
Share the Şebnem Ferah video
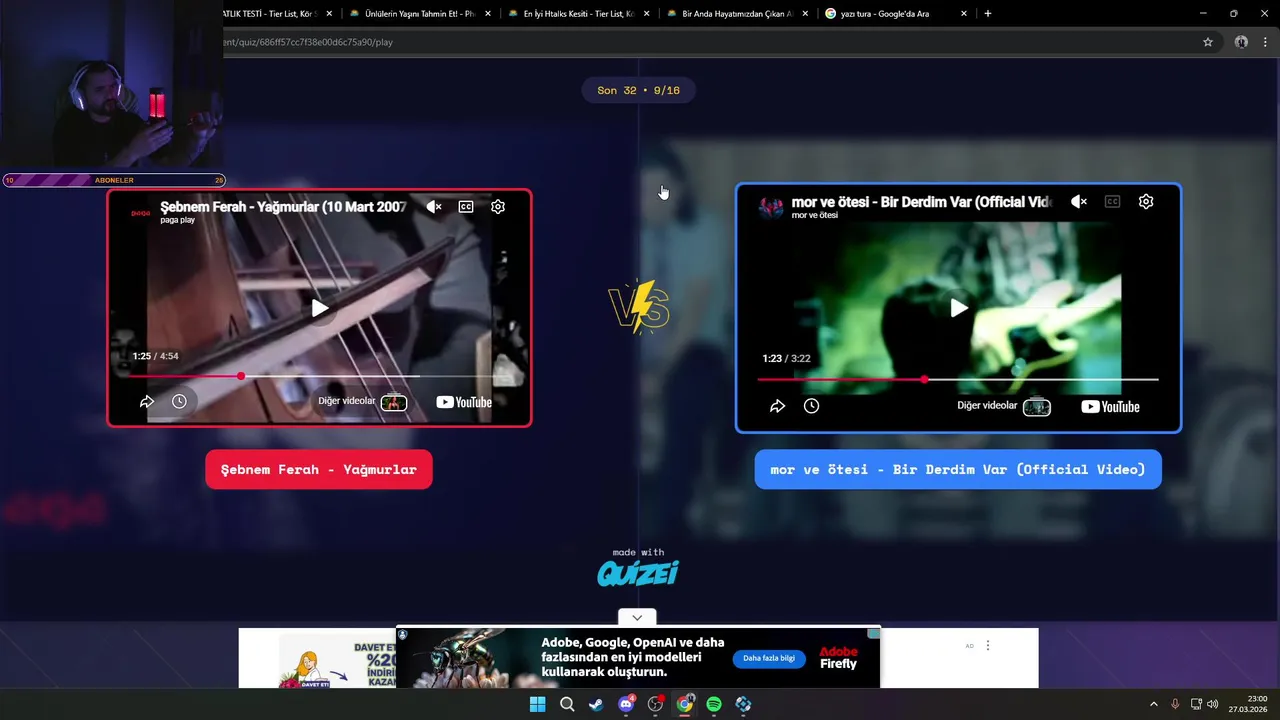tap(147, 401)
